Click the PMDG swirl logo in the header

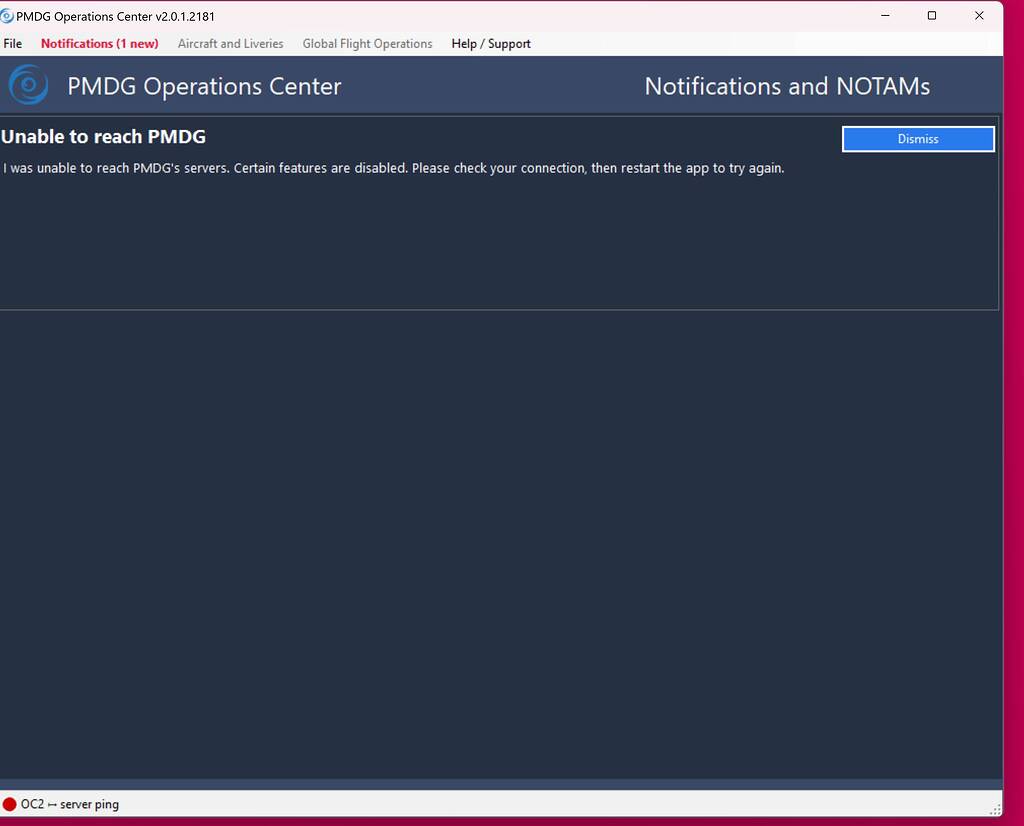click(x=27, y=85)
